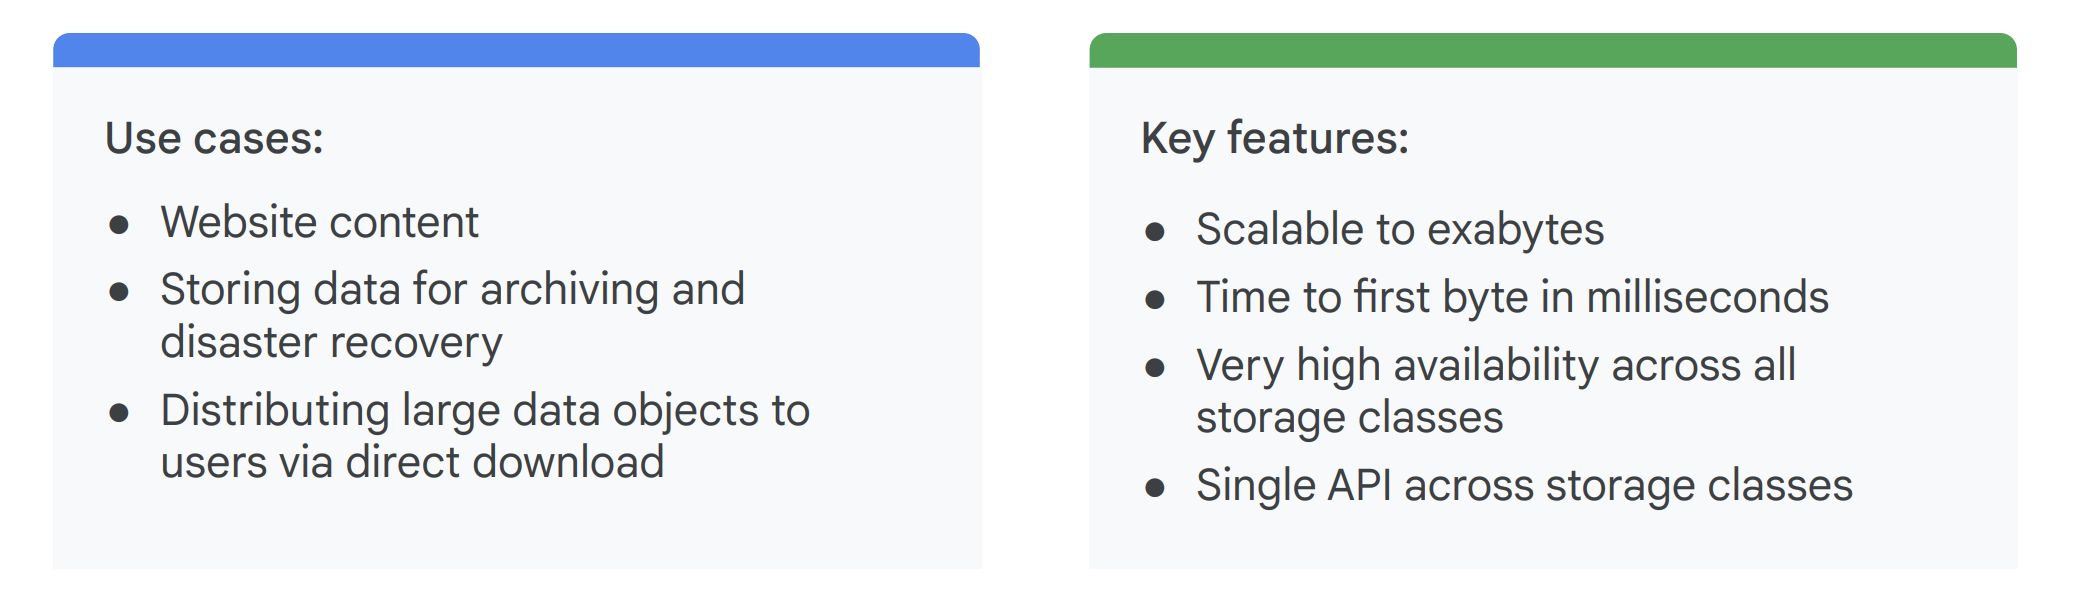The height and width of the screenshot is (612, 2078).
Task: Click the green header bar above Key features
Action: [1552, 50]
